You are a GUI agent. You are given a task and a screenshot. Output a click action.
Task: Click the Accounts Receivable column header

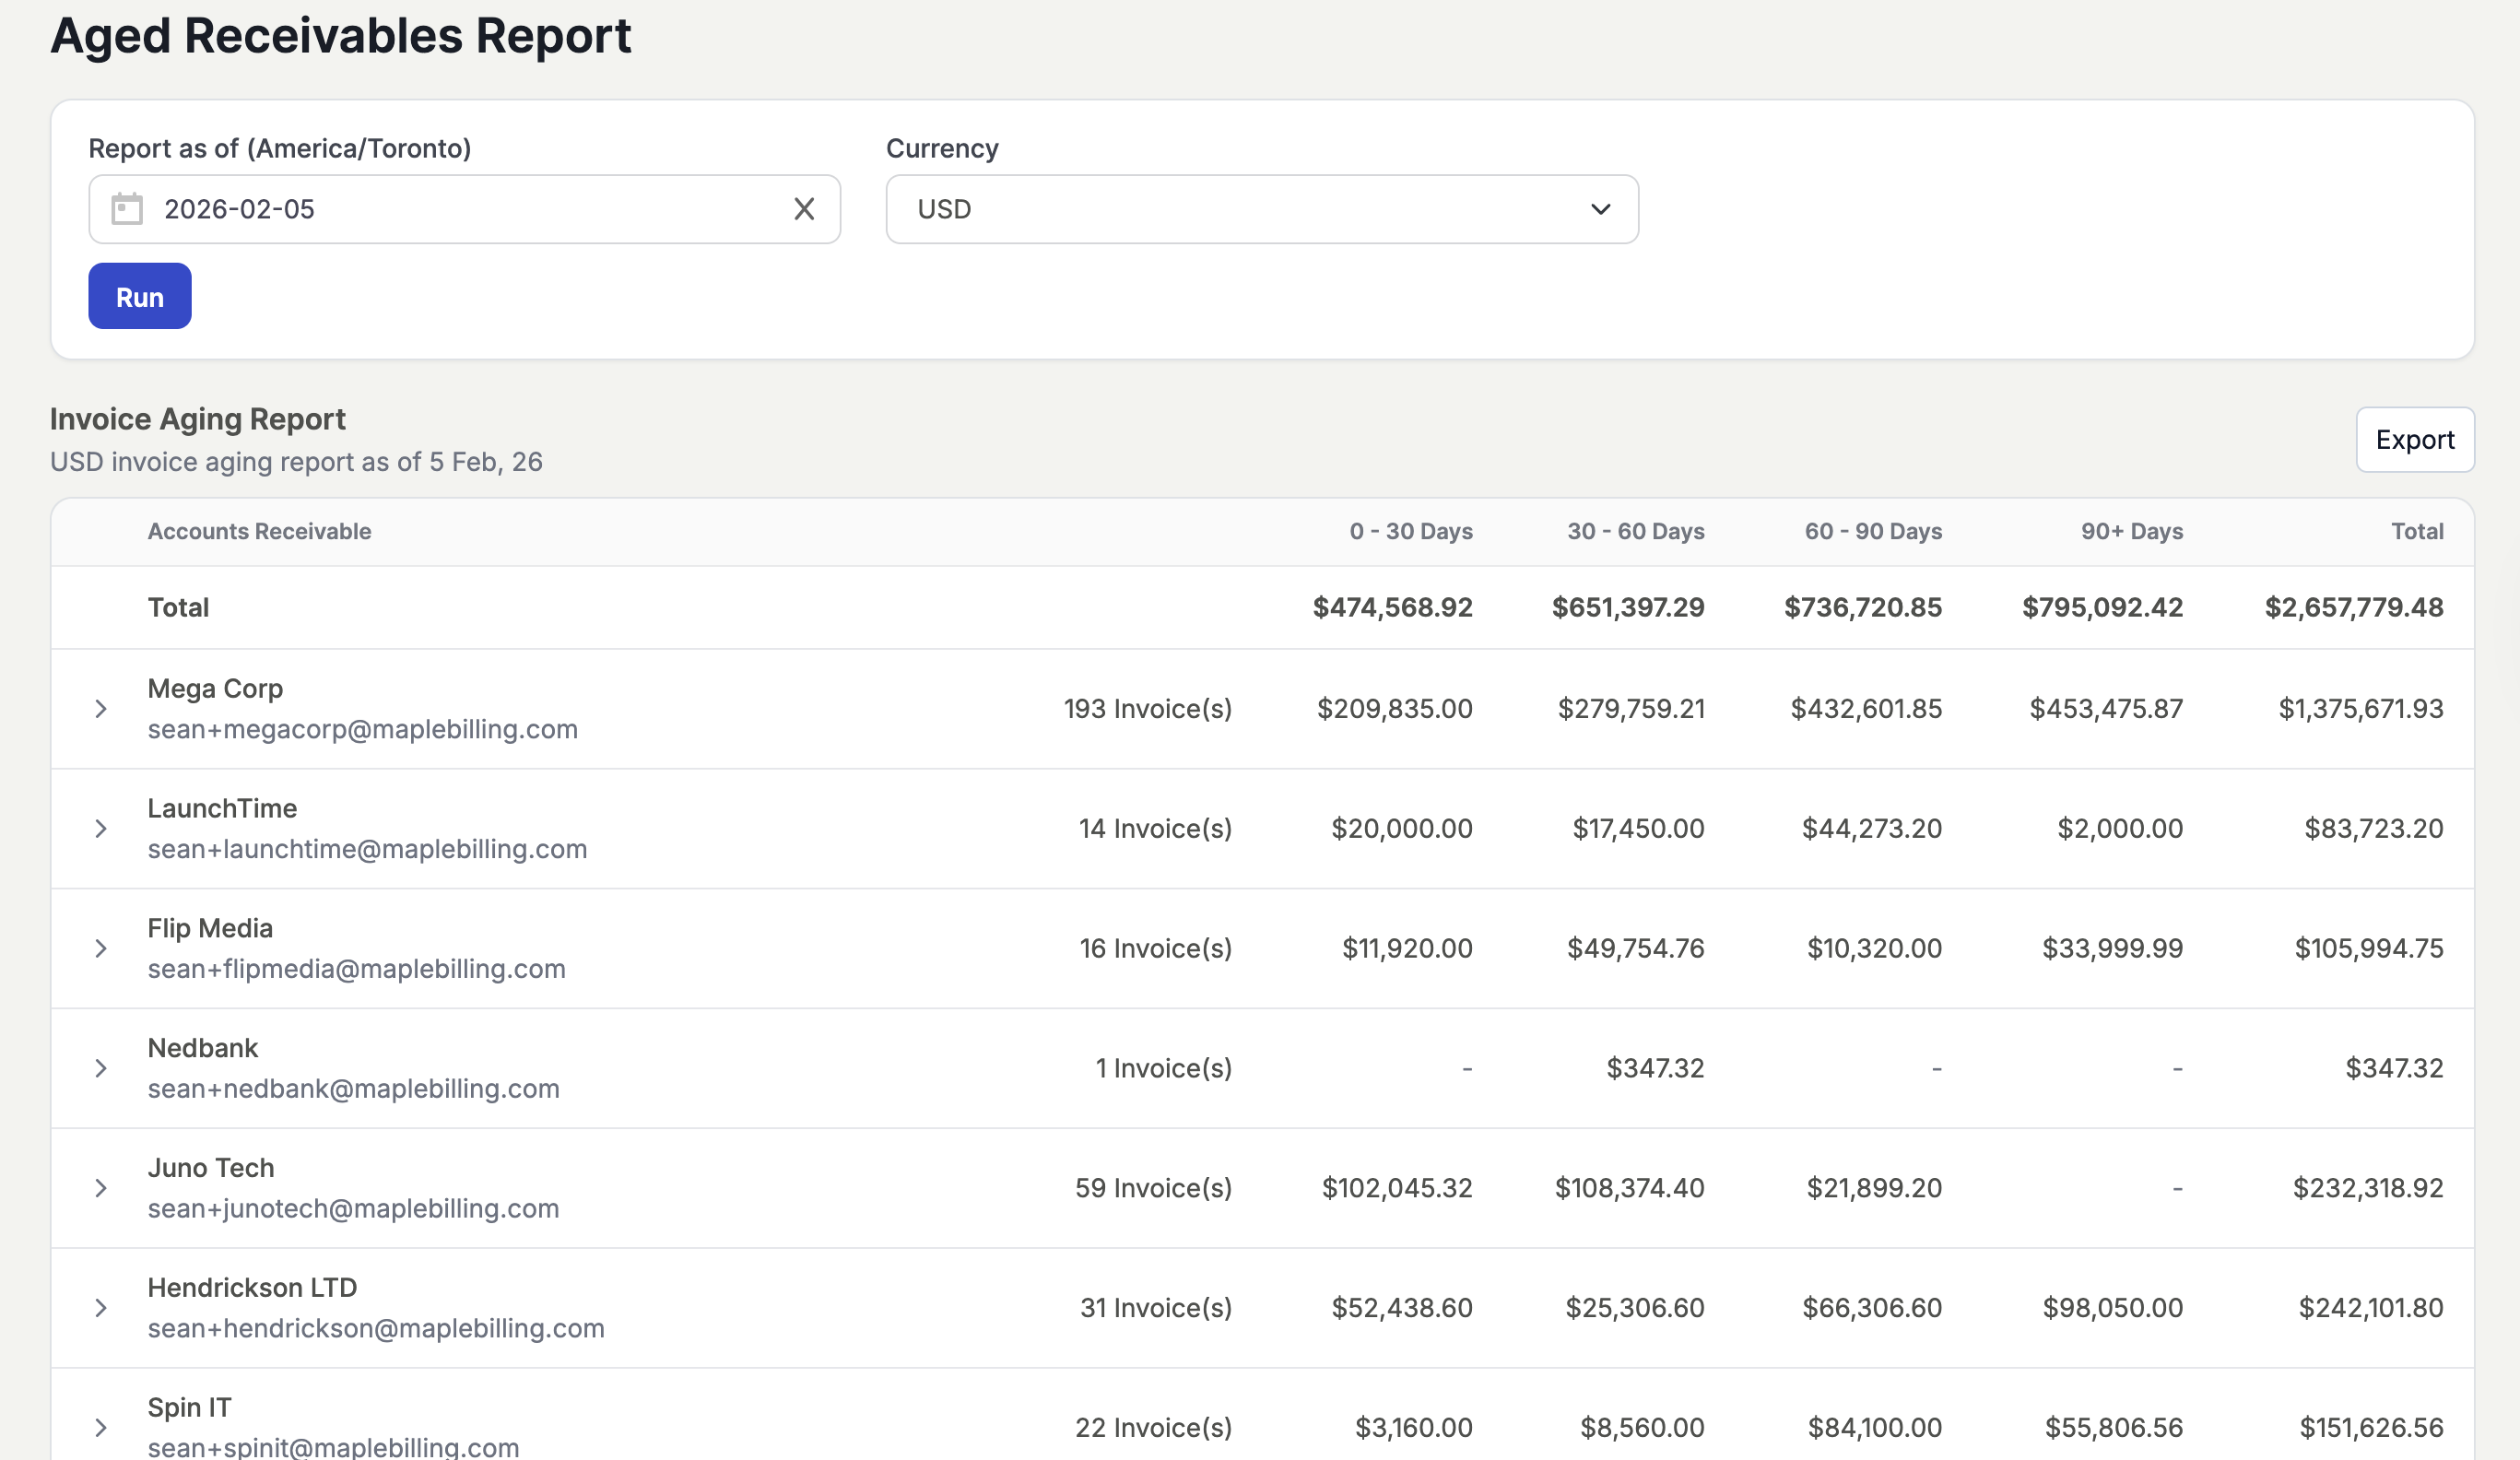tap(259, 532)
